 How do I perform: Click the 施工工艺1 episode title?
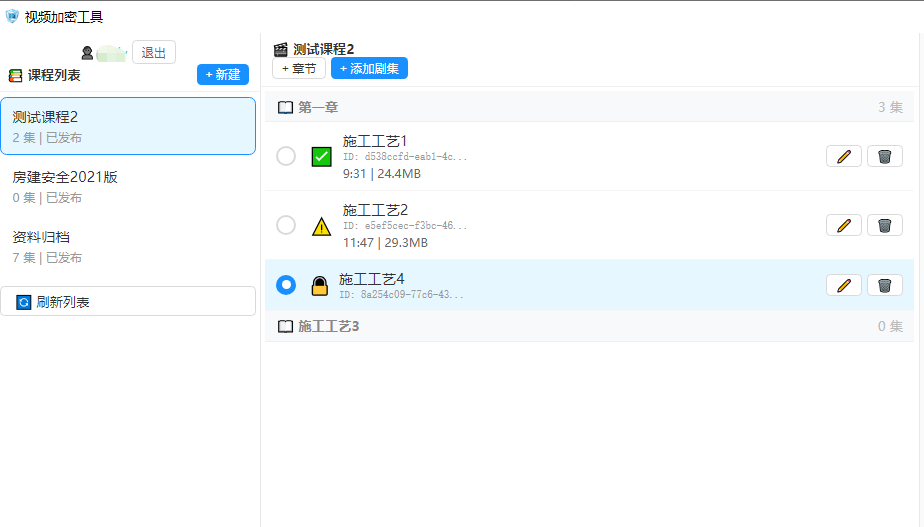tap(375, 141)
